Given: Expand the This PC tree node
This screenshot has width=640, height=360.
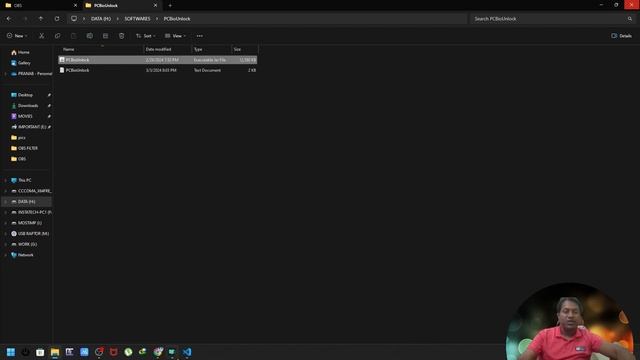Looking at the screenshot, I should pos(5,180).
